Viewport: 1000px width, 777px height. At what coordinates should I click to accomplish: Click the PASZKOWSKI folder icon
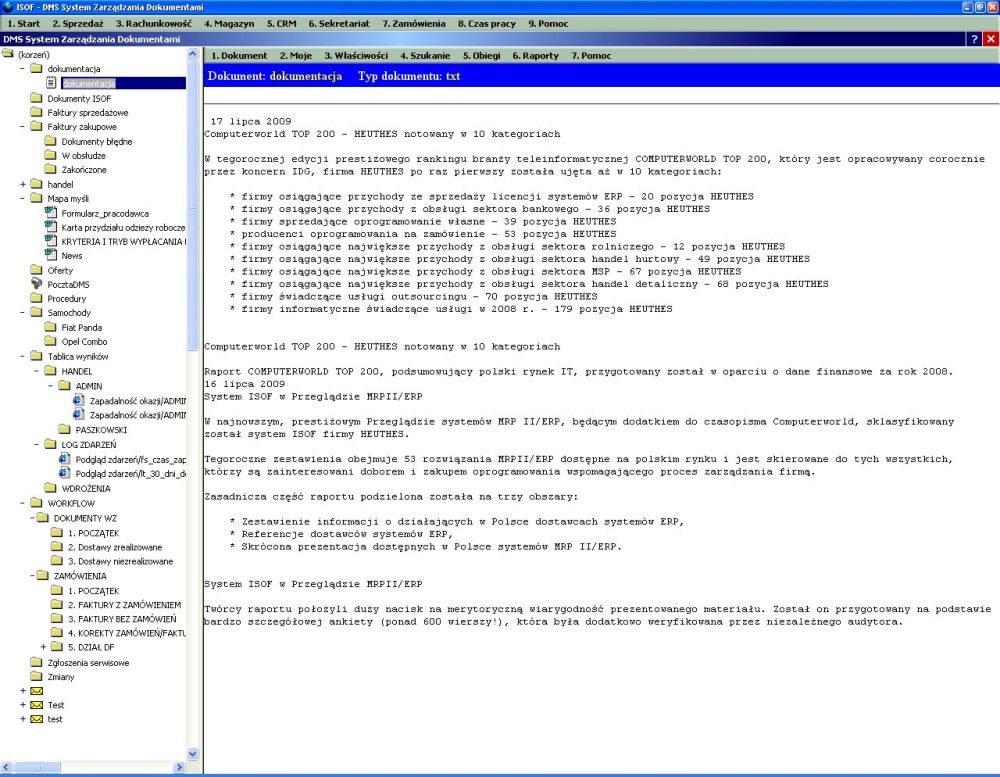64,429
